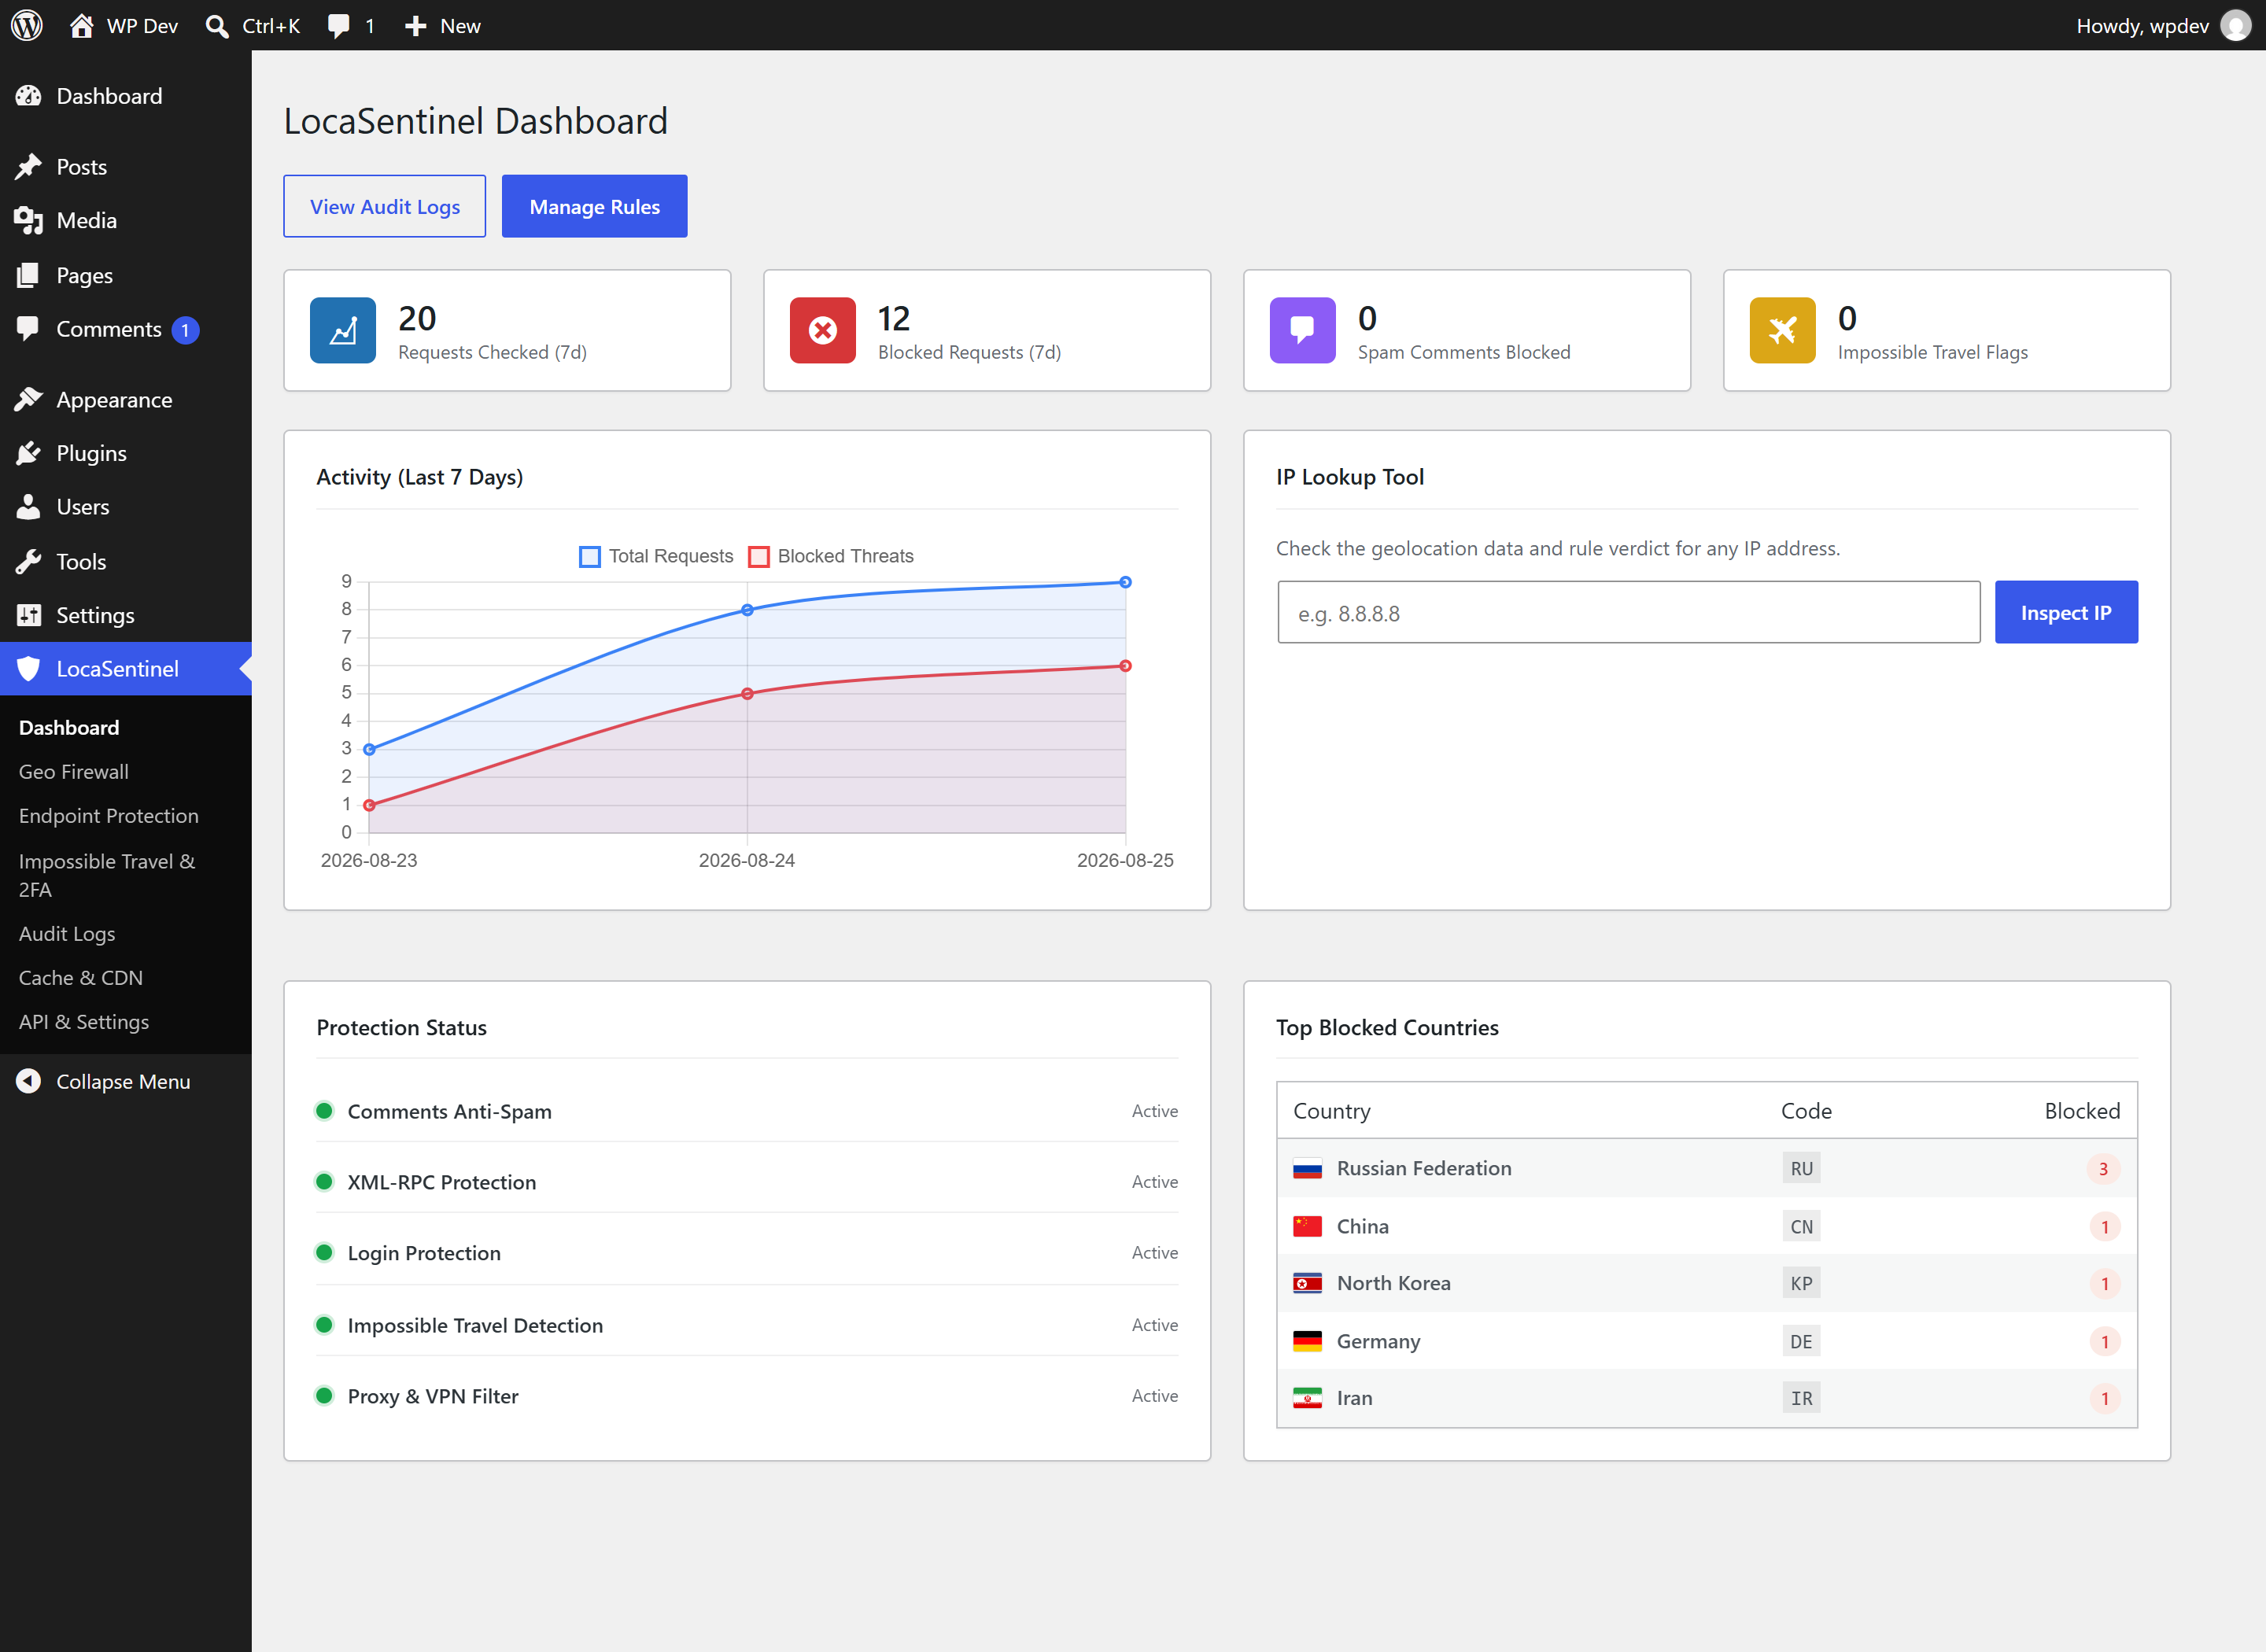Click the Pages icon in sidebar
2266x1652 pixels.
coord(28,275)
